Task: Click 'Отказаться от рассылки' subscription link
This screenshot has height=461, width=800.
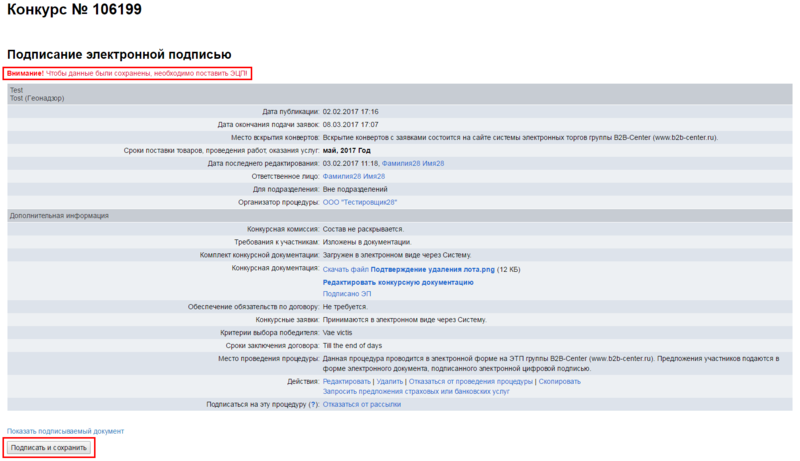Action: [x=361, y=404]
